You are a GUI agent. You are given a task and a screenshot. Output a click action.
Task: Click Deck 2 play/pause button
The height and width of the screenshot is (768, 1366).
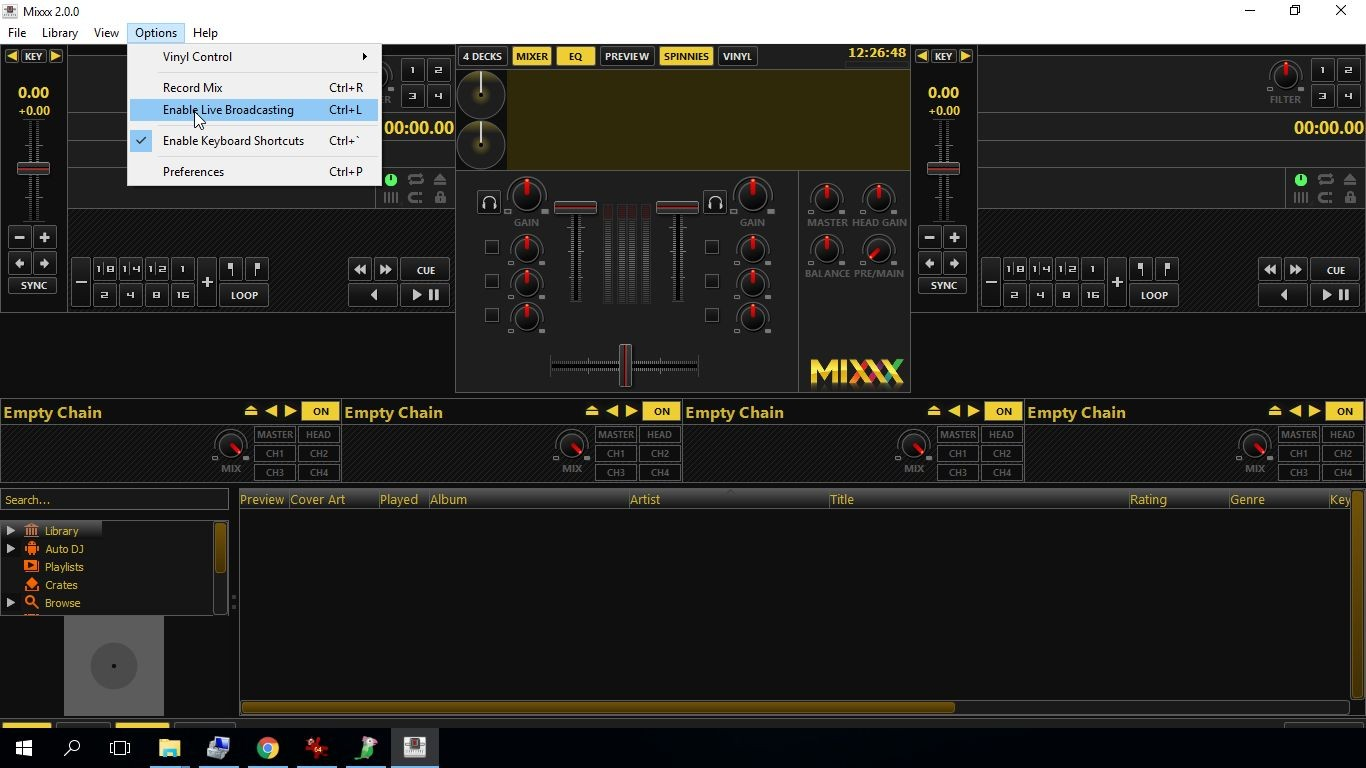[1335, 295]
